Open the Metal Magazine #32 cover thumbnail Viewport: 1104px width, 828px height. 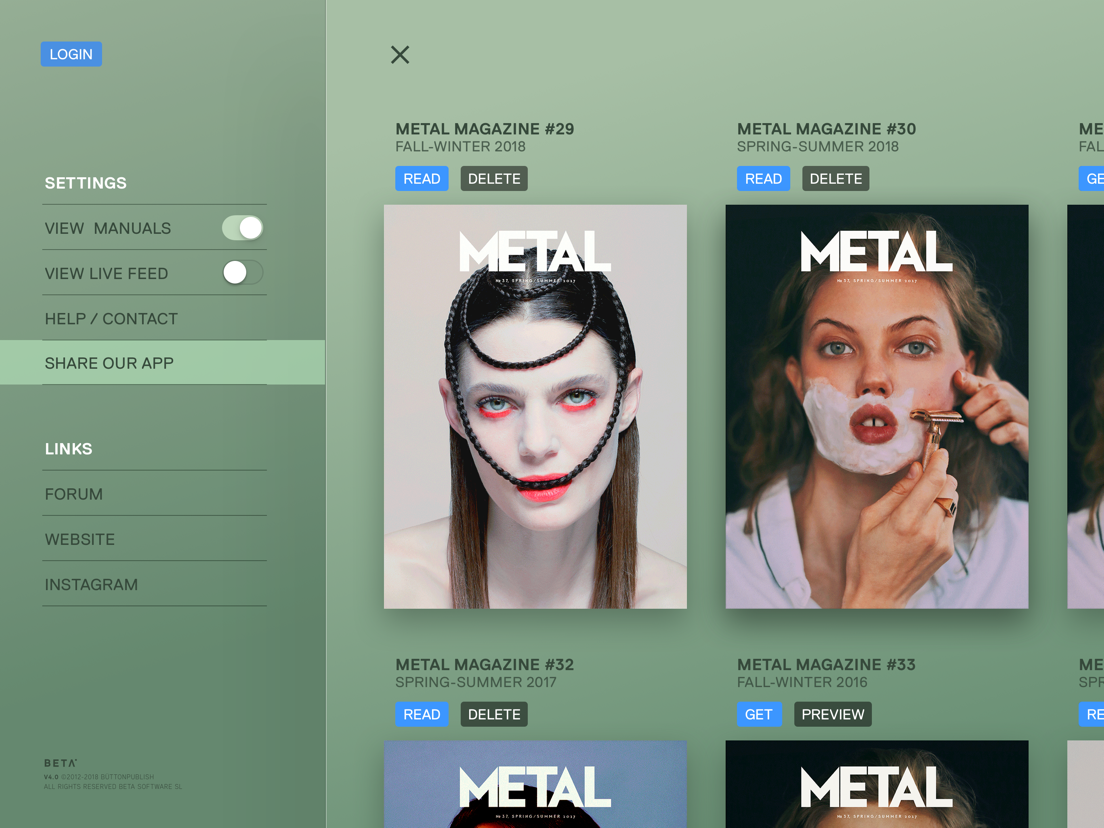coord(535,784)
